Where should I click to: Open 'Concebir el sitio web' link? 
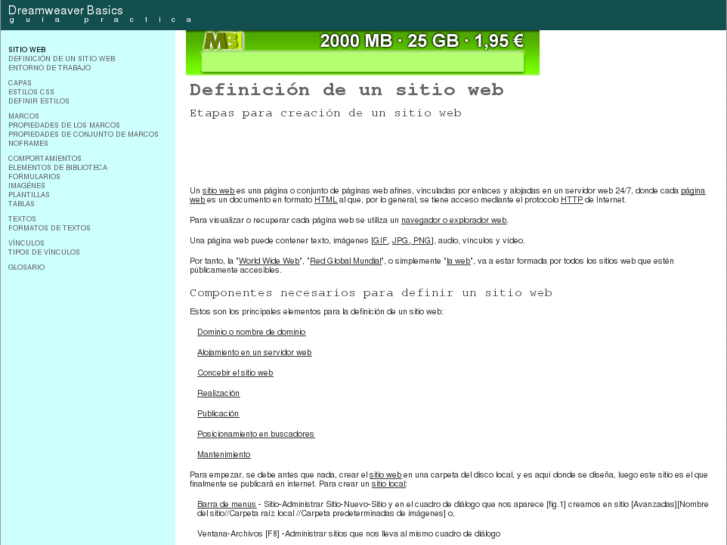[235, 373]
